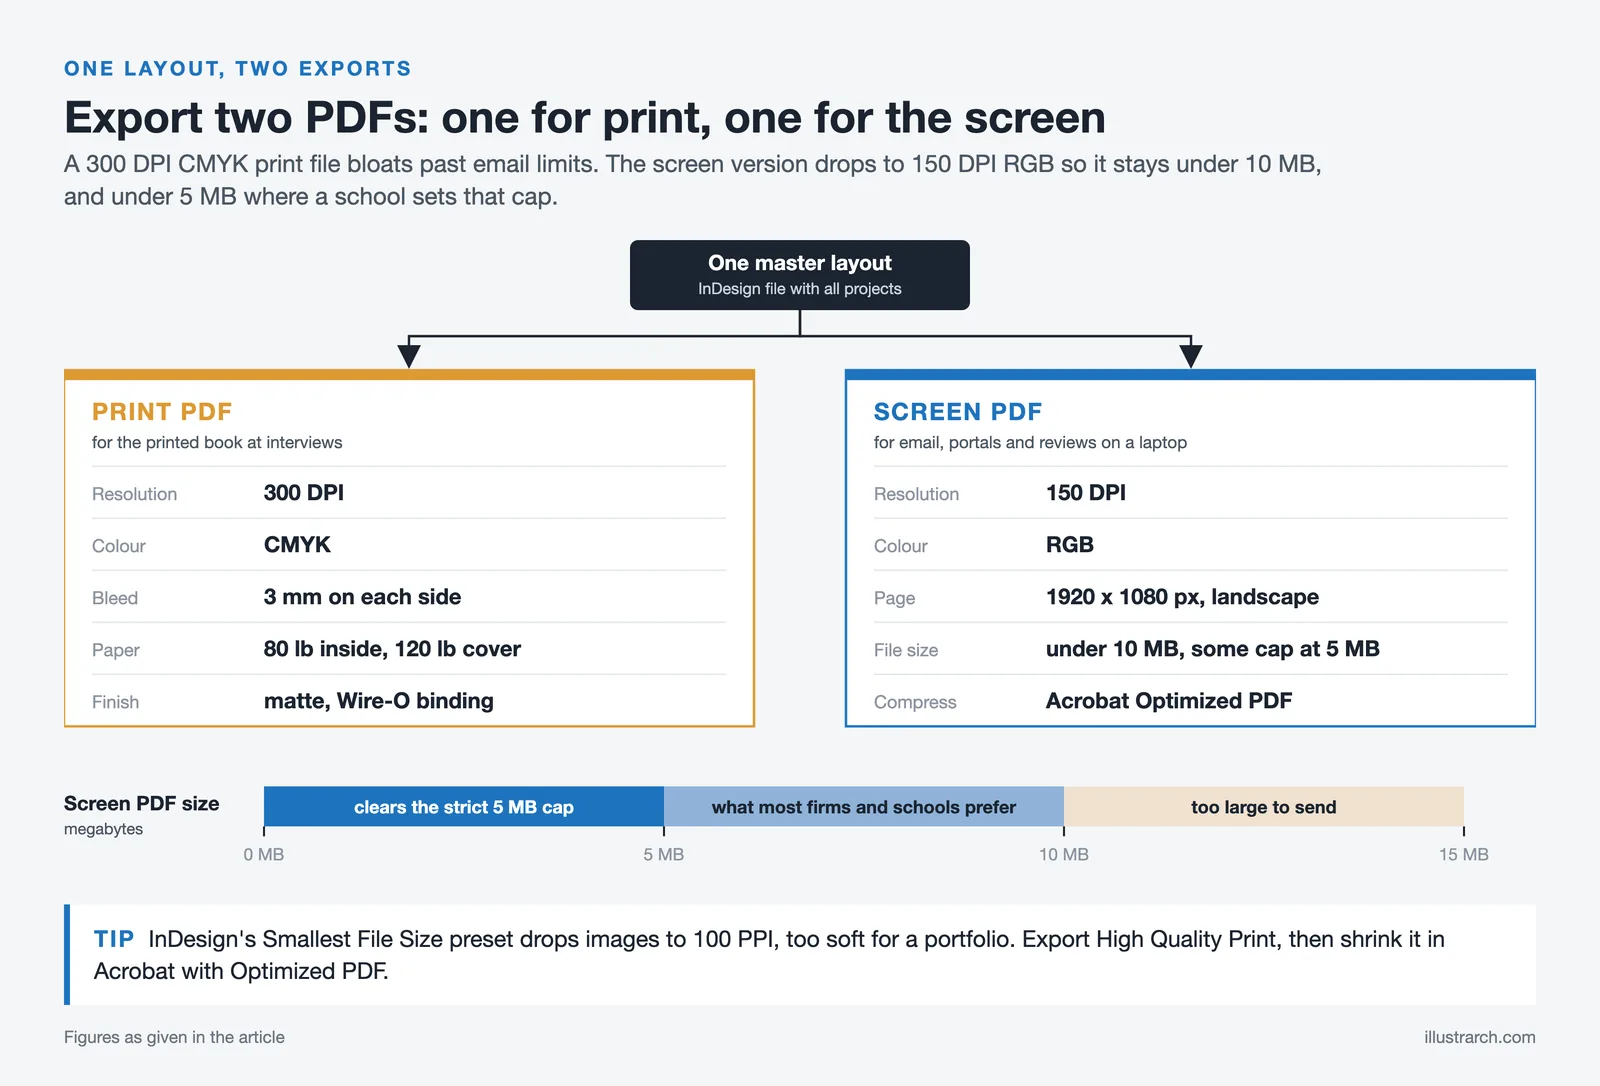Click 'matte, Wire-O binding' finish value
This screenshot has width=1600, height=1086.
379,701
